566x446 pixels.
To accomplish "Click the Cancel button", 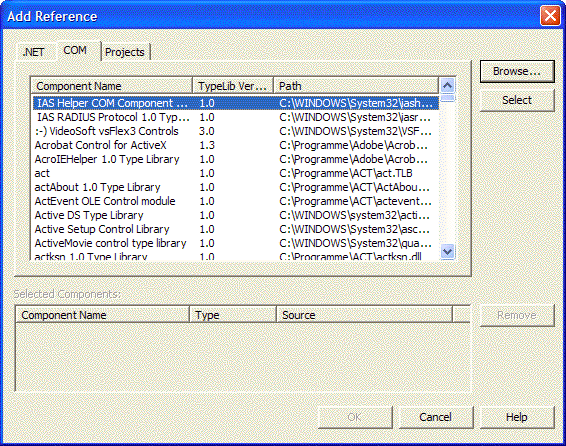I will coord(436,417).
